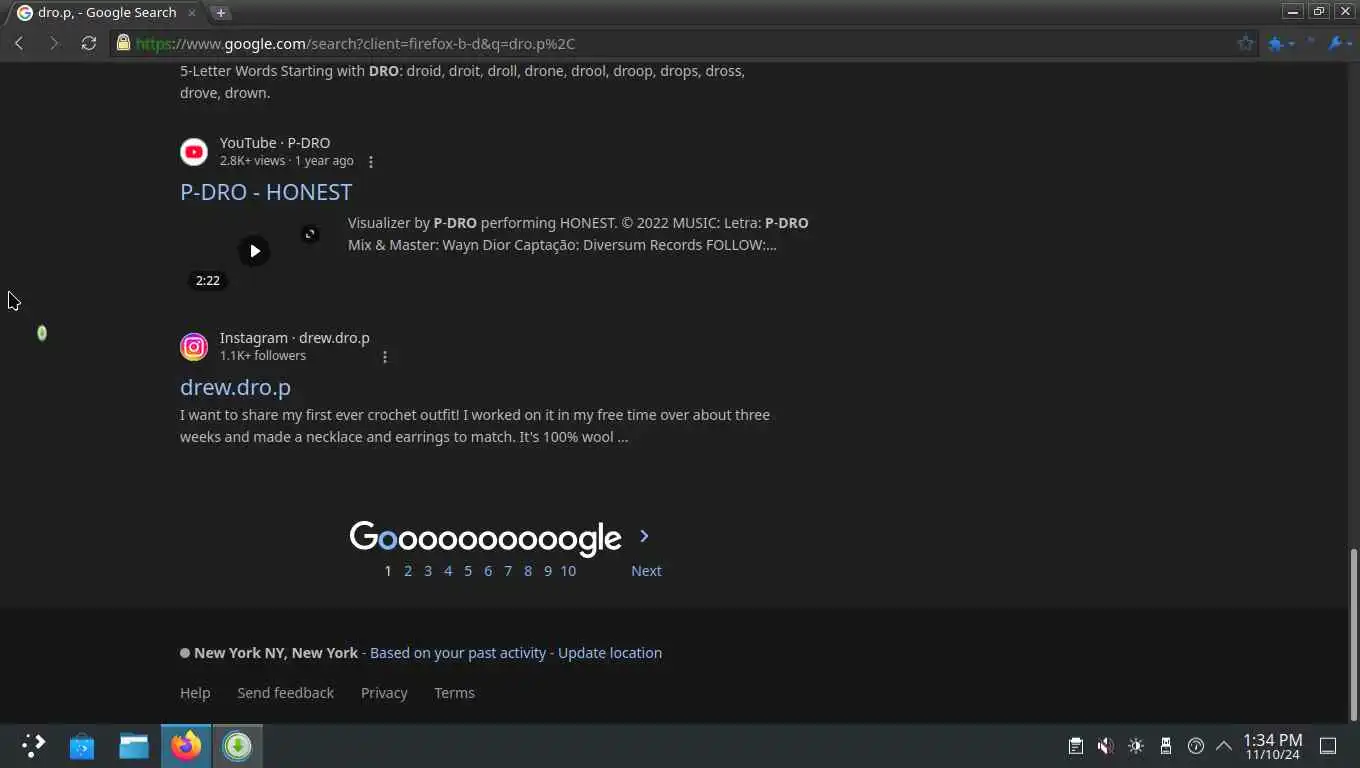Open the P-DRO - HONEST result link

(266, 192)
